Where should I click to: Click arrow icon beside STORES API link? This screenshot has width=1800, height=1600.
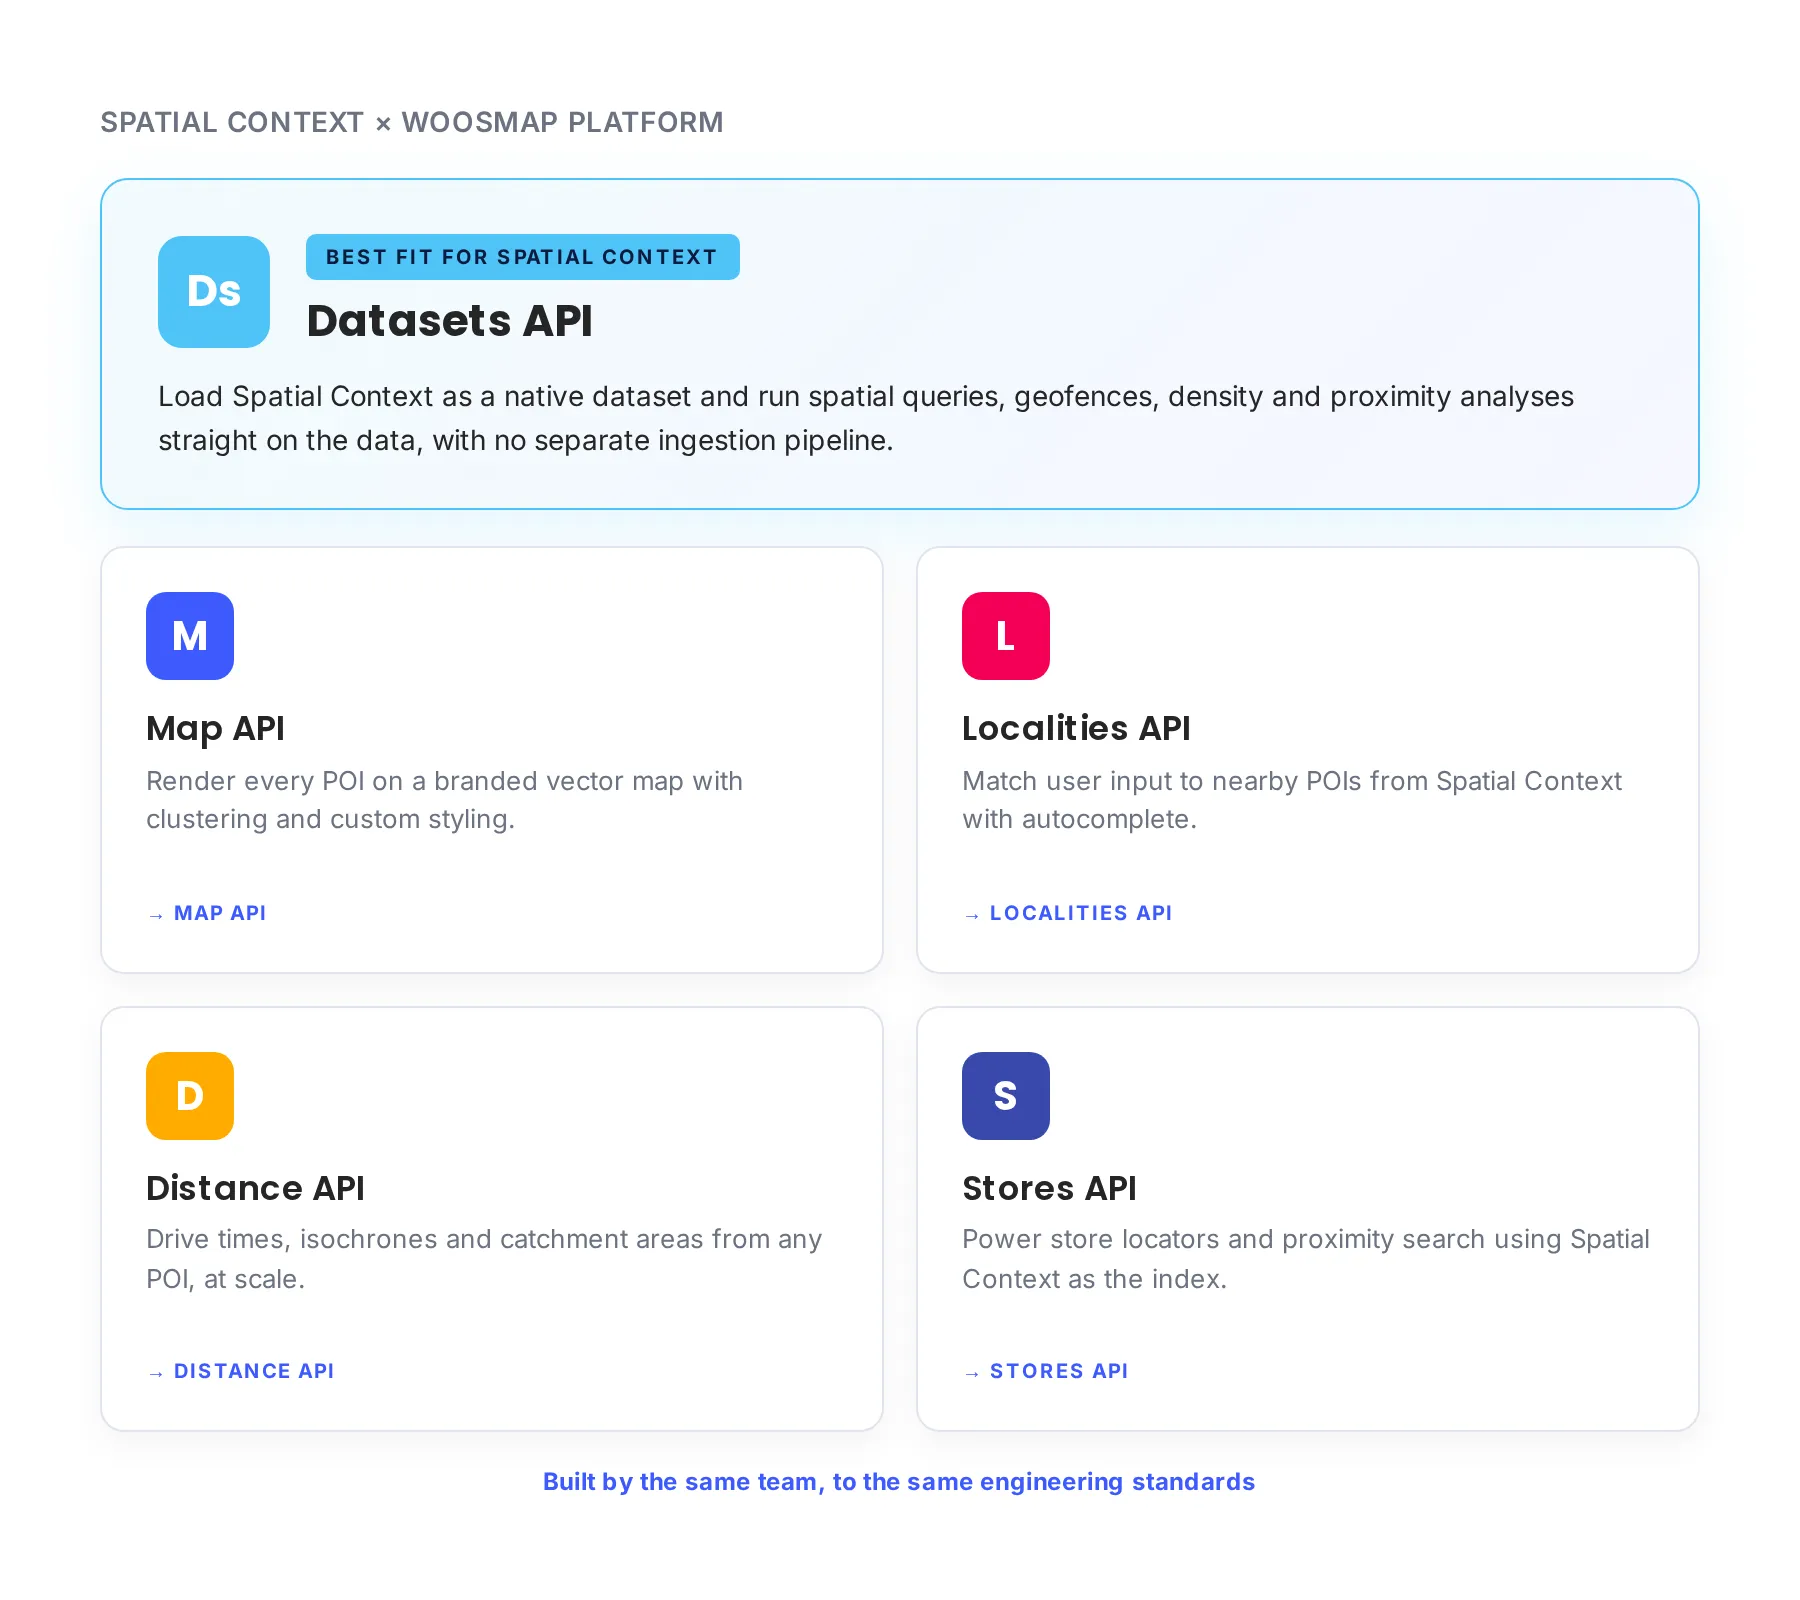coord(972,1373)
